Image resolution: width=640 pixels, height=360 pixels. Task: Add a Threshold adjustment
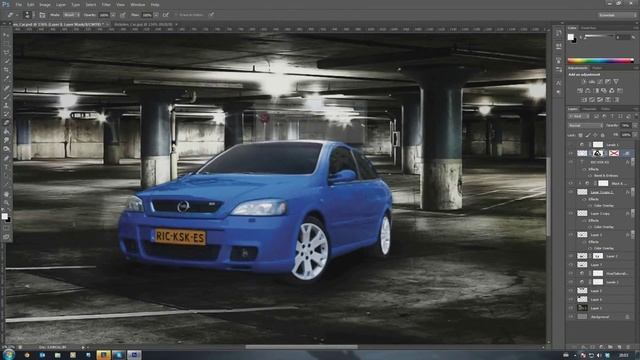[600, 100]
